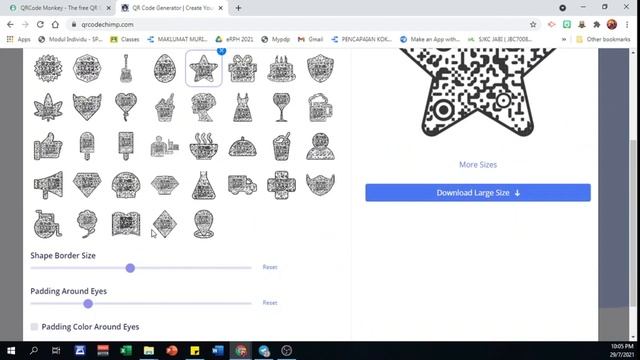
Task: Open the Gmail bookmark
Action: pyautogui.click(x=311, y=39)
